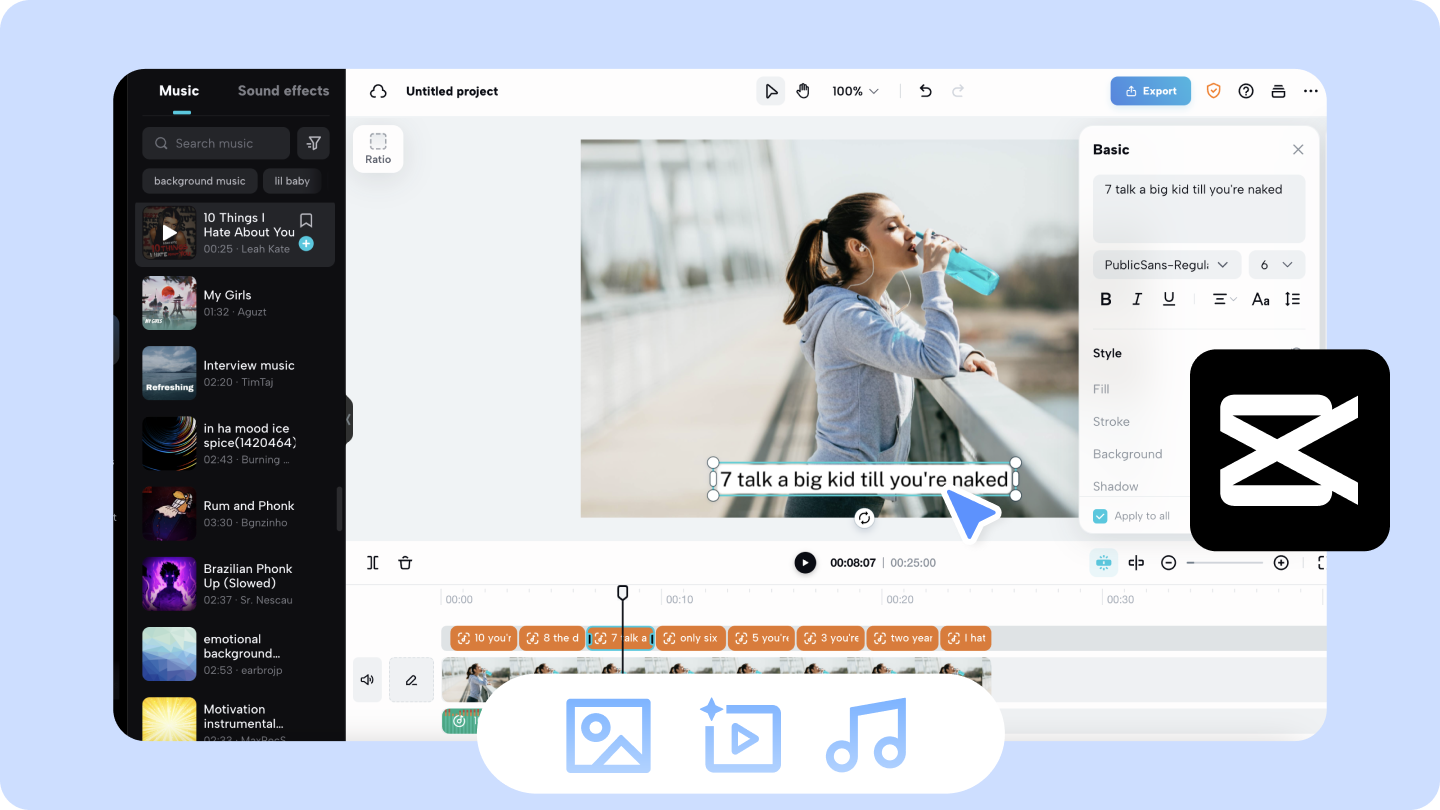Click the timeline zoom slider
The image size is (1440, 810).
pos(1225,563)
